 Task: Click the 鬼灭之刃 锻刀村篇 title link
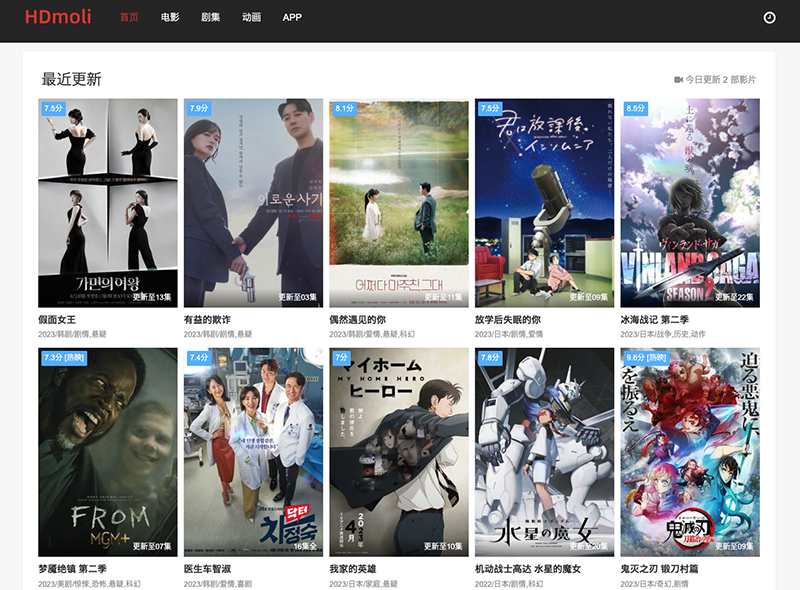659,569
